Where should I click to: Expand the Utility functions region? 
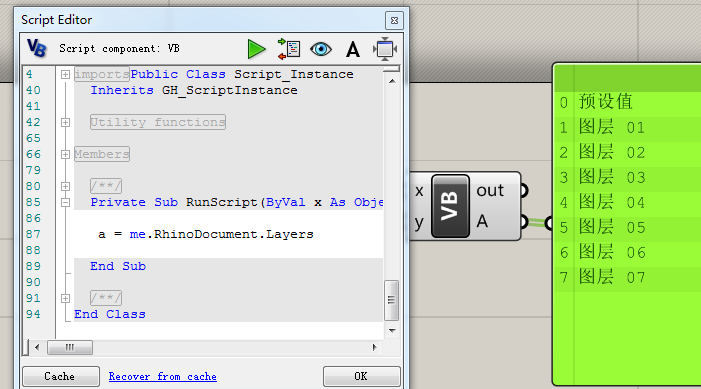point(65,122)
